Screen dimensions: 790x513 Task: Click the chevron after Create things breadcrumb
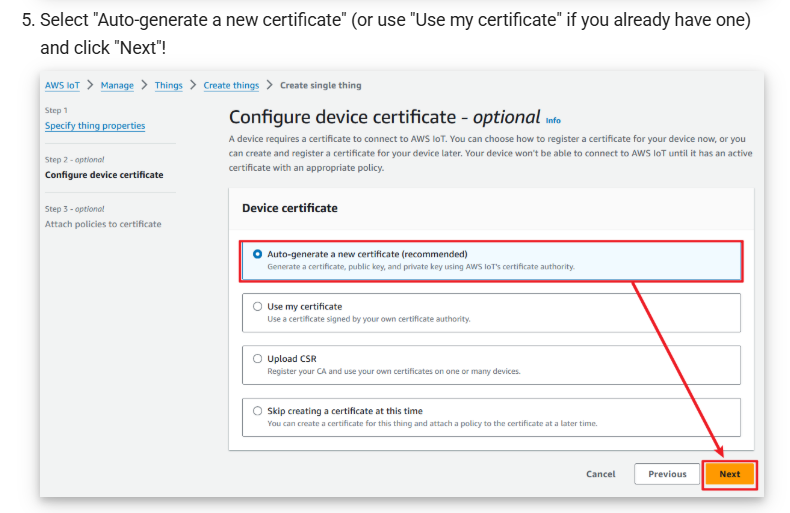[x=269, y=86]
